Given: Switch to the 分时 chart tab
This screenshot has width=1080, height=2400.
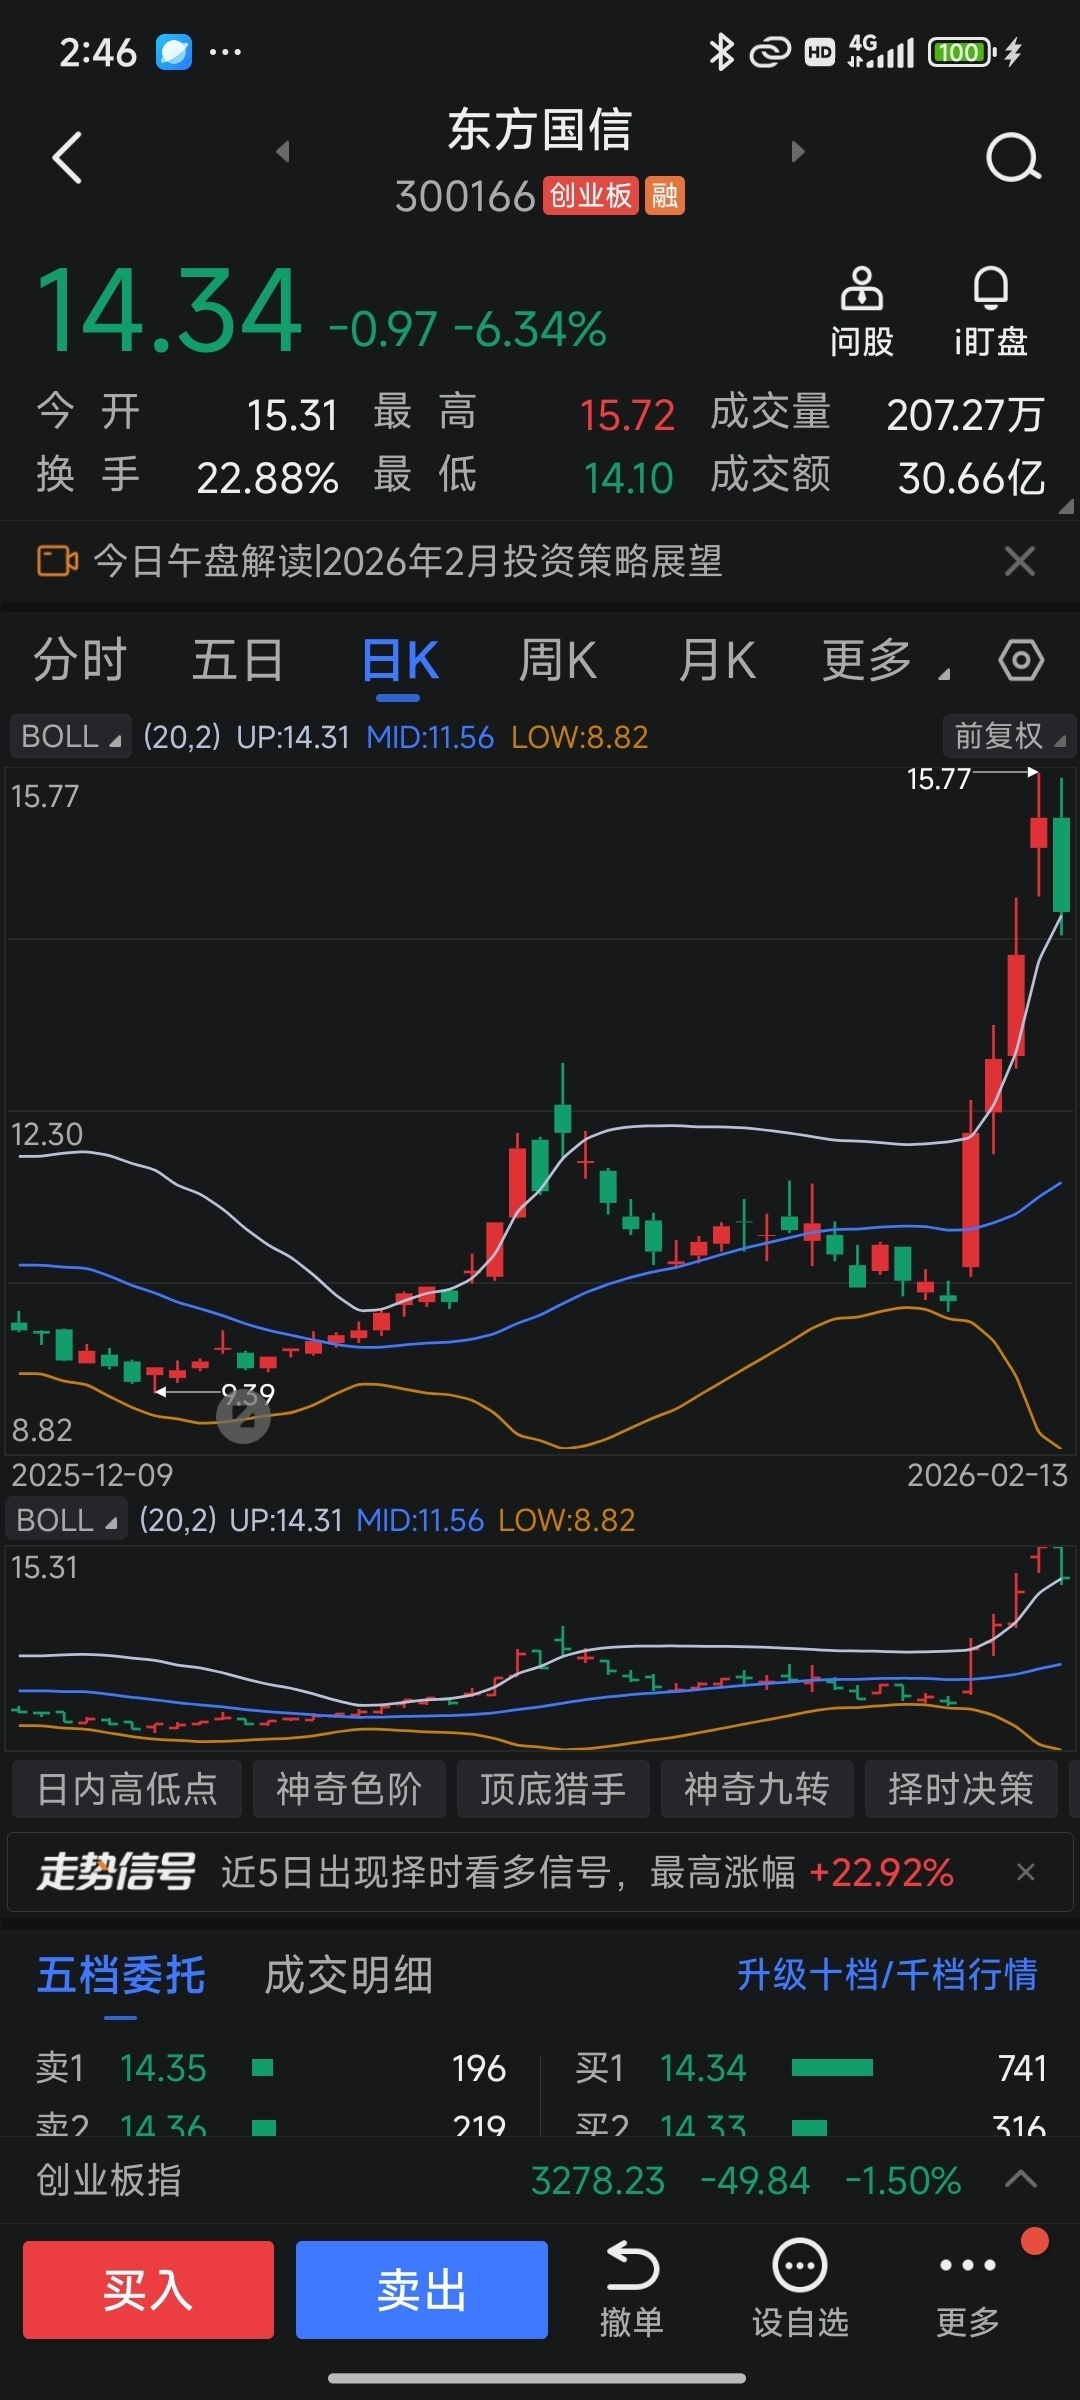Looking at the screenshot, I should pyautogui.click(x=80, y=660).
